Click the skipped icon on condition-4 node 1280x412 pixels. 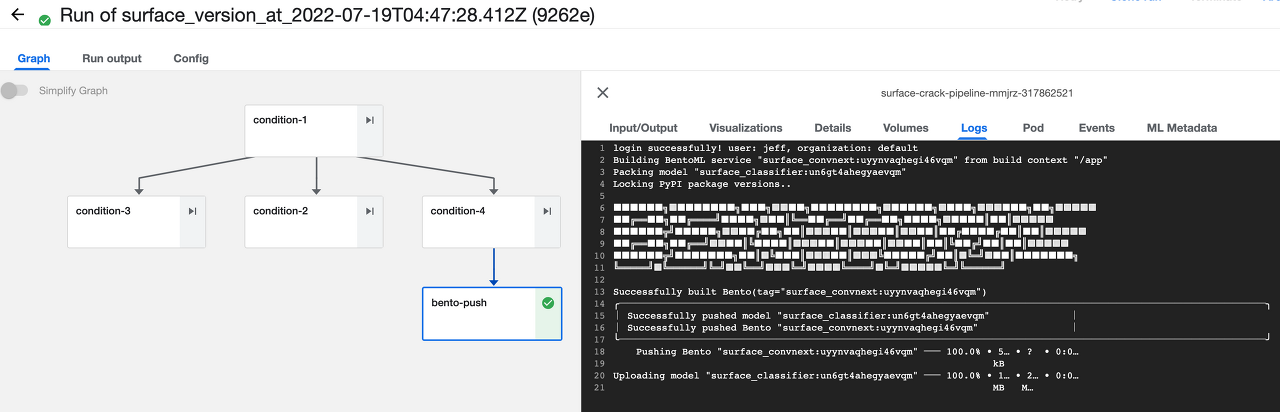547,211
